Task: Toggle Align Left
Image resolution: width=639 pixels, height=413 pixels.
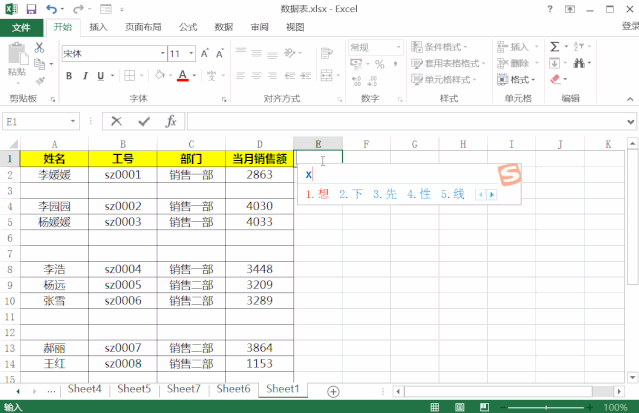Action: 241,75
